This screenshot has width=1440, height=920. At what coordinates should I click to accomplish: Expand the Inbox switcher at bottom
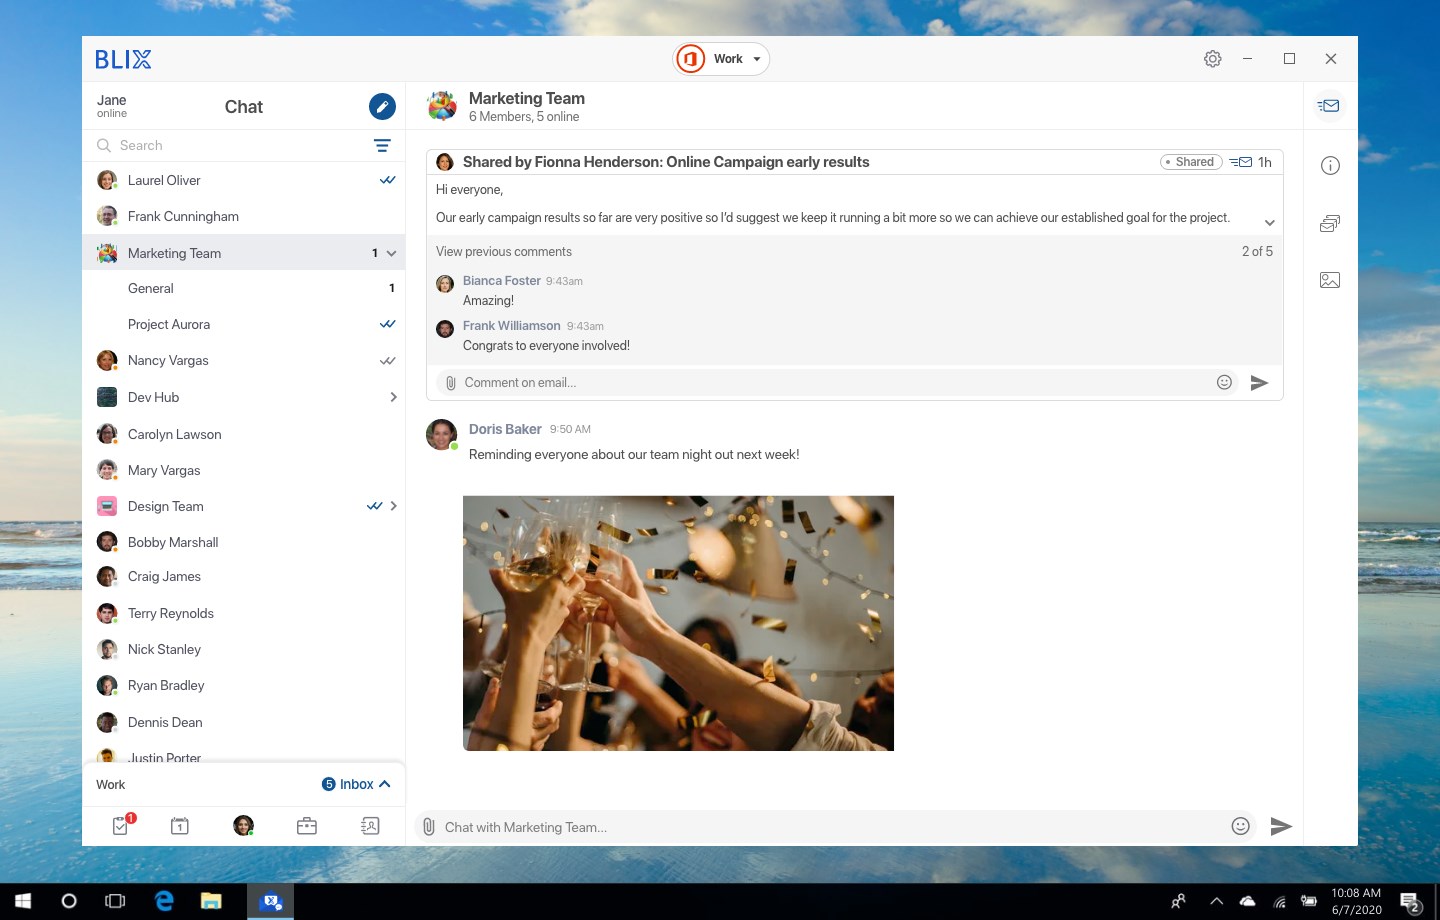tap(356, 785)
